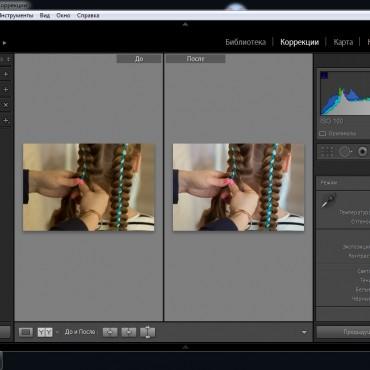Select the spot removal circle tool
Viewport: 370px width, 370px height.
[346, 152]
